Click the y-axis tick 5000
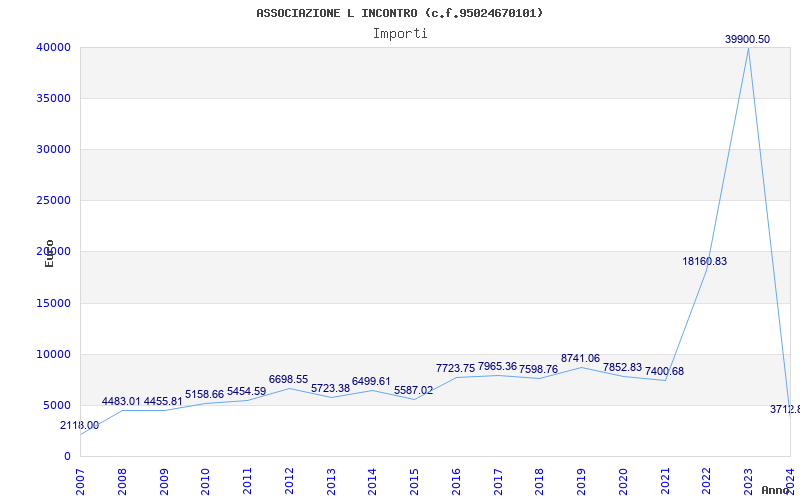Image resolution: width=800 pixels, height=500 pixels. [56, 406]
